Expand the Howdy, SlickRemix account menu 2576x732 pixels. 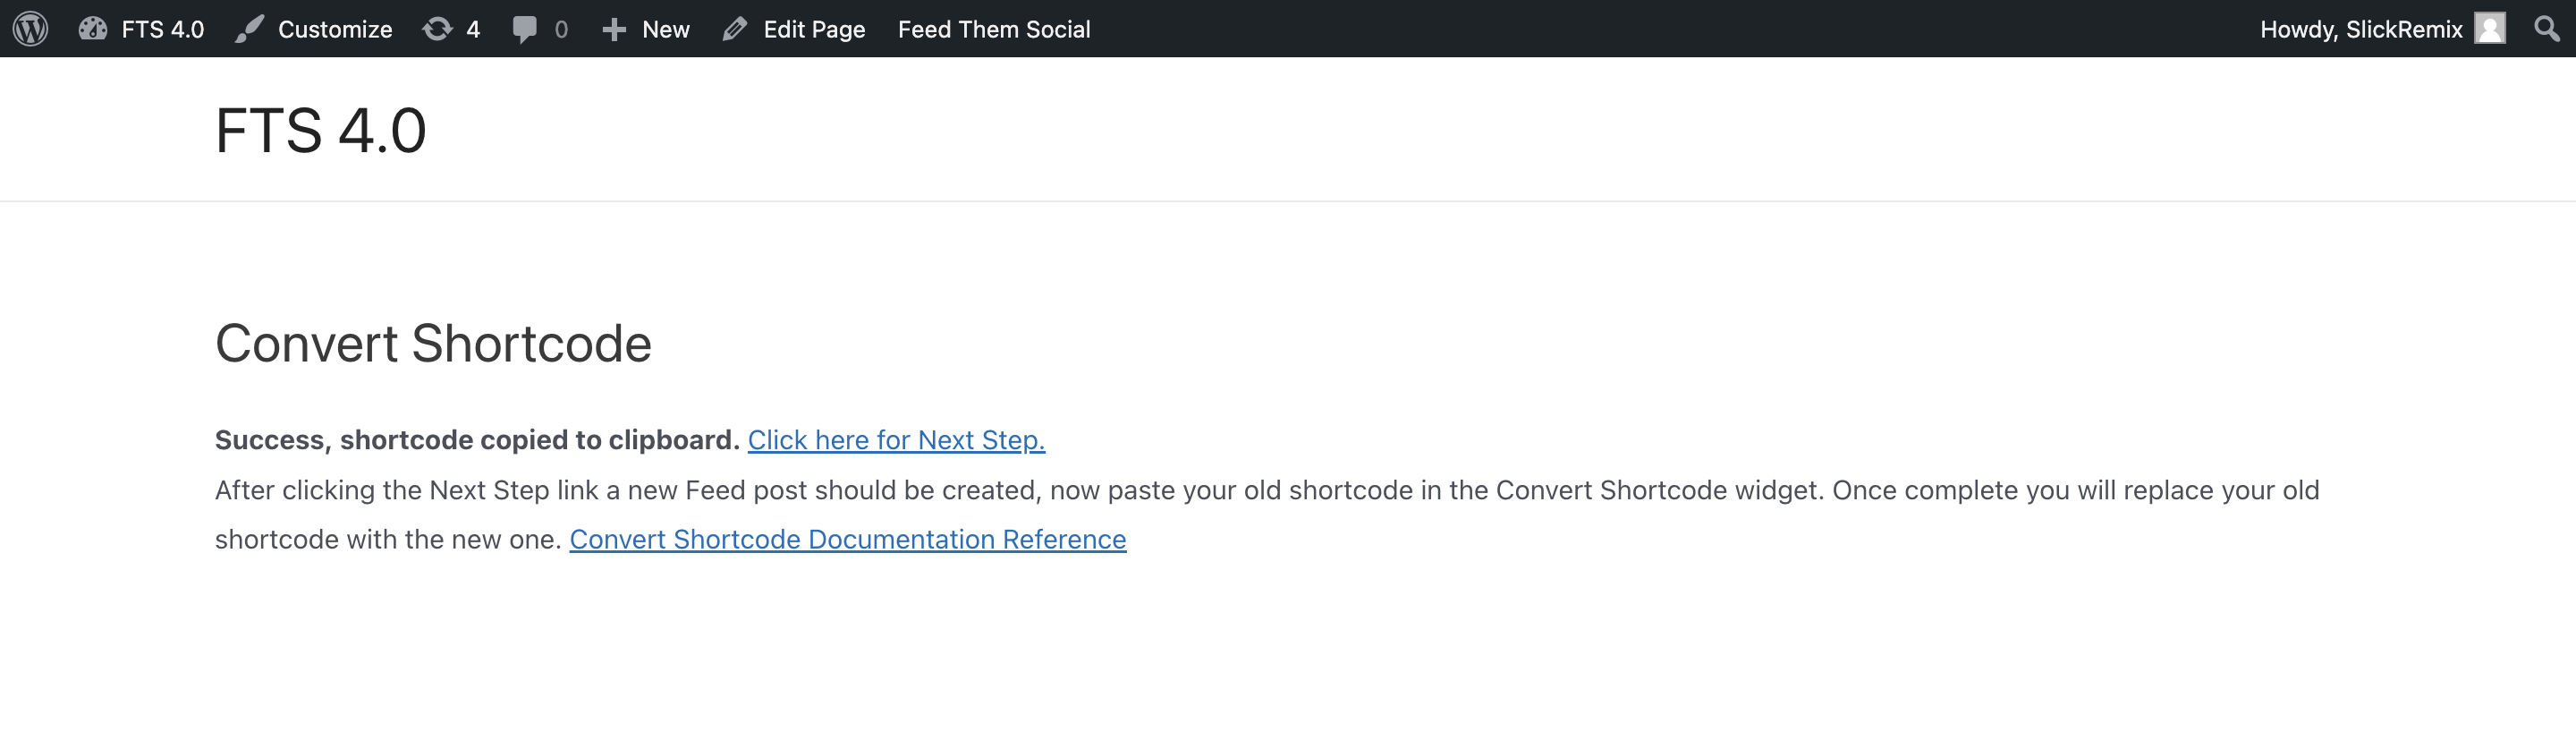tap(2361, 29)
